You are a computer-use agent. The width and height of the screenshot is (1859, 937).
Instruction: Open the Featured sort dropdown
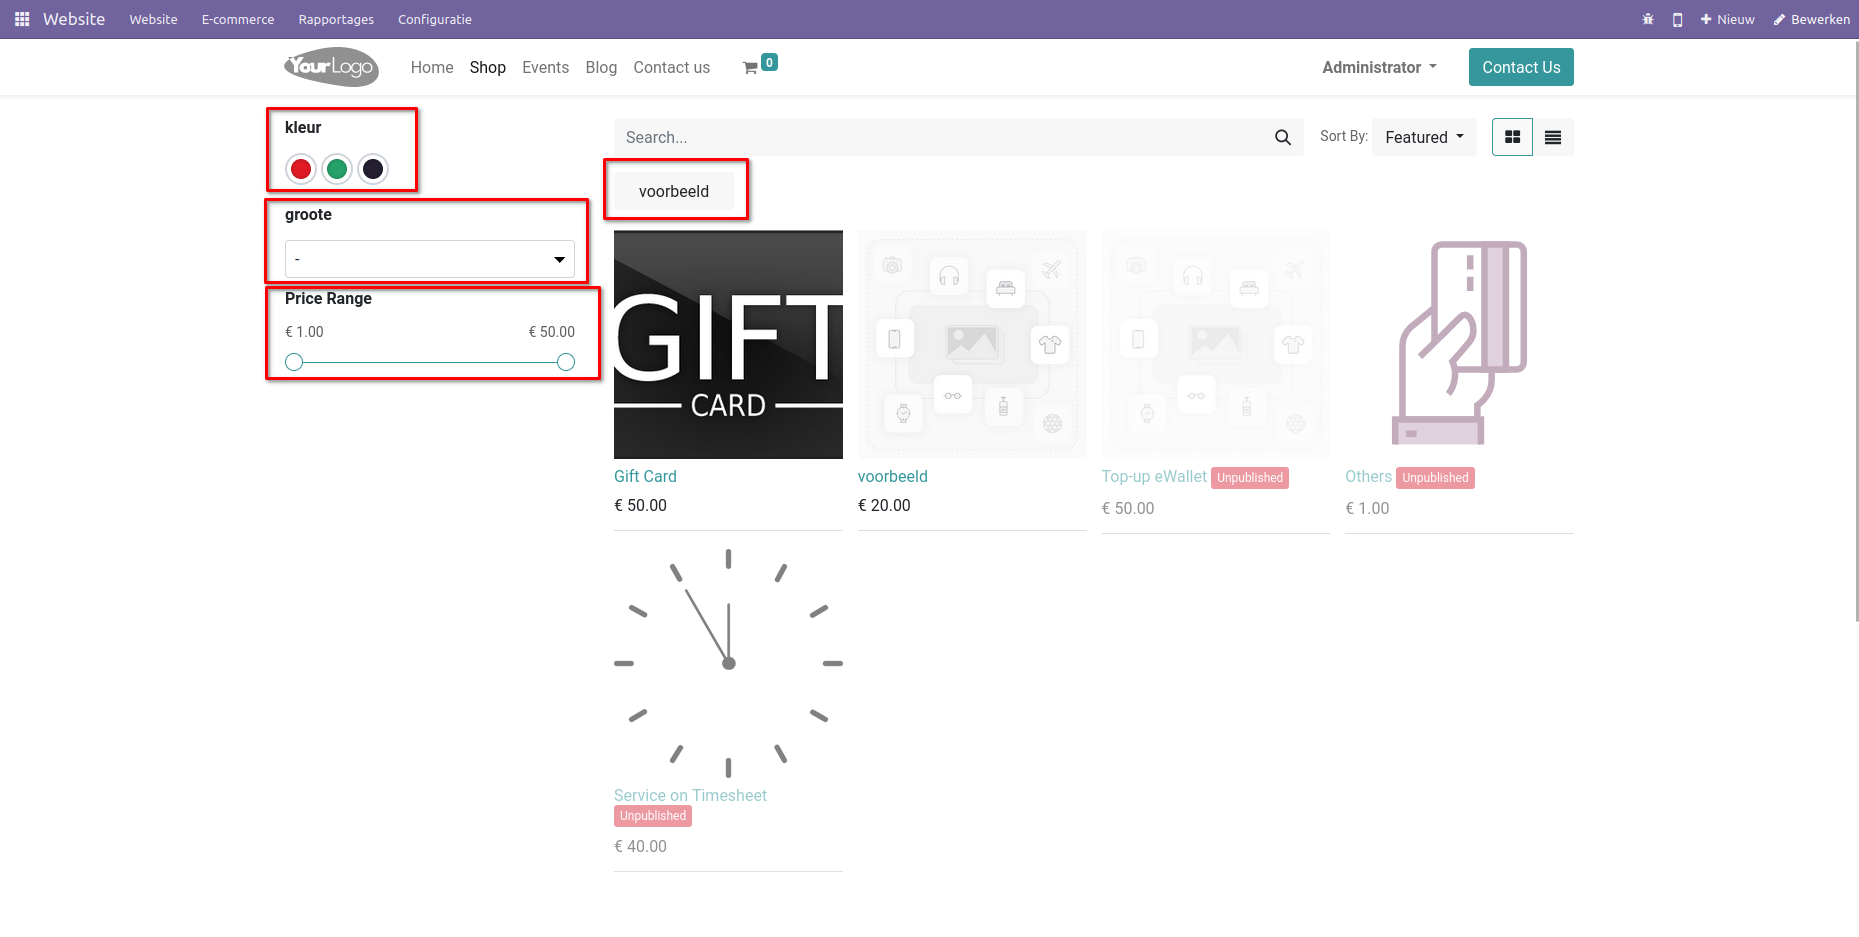coord(1422,137)
